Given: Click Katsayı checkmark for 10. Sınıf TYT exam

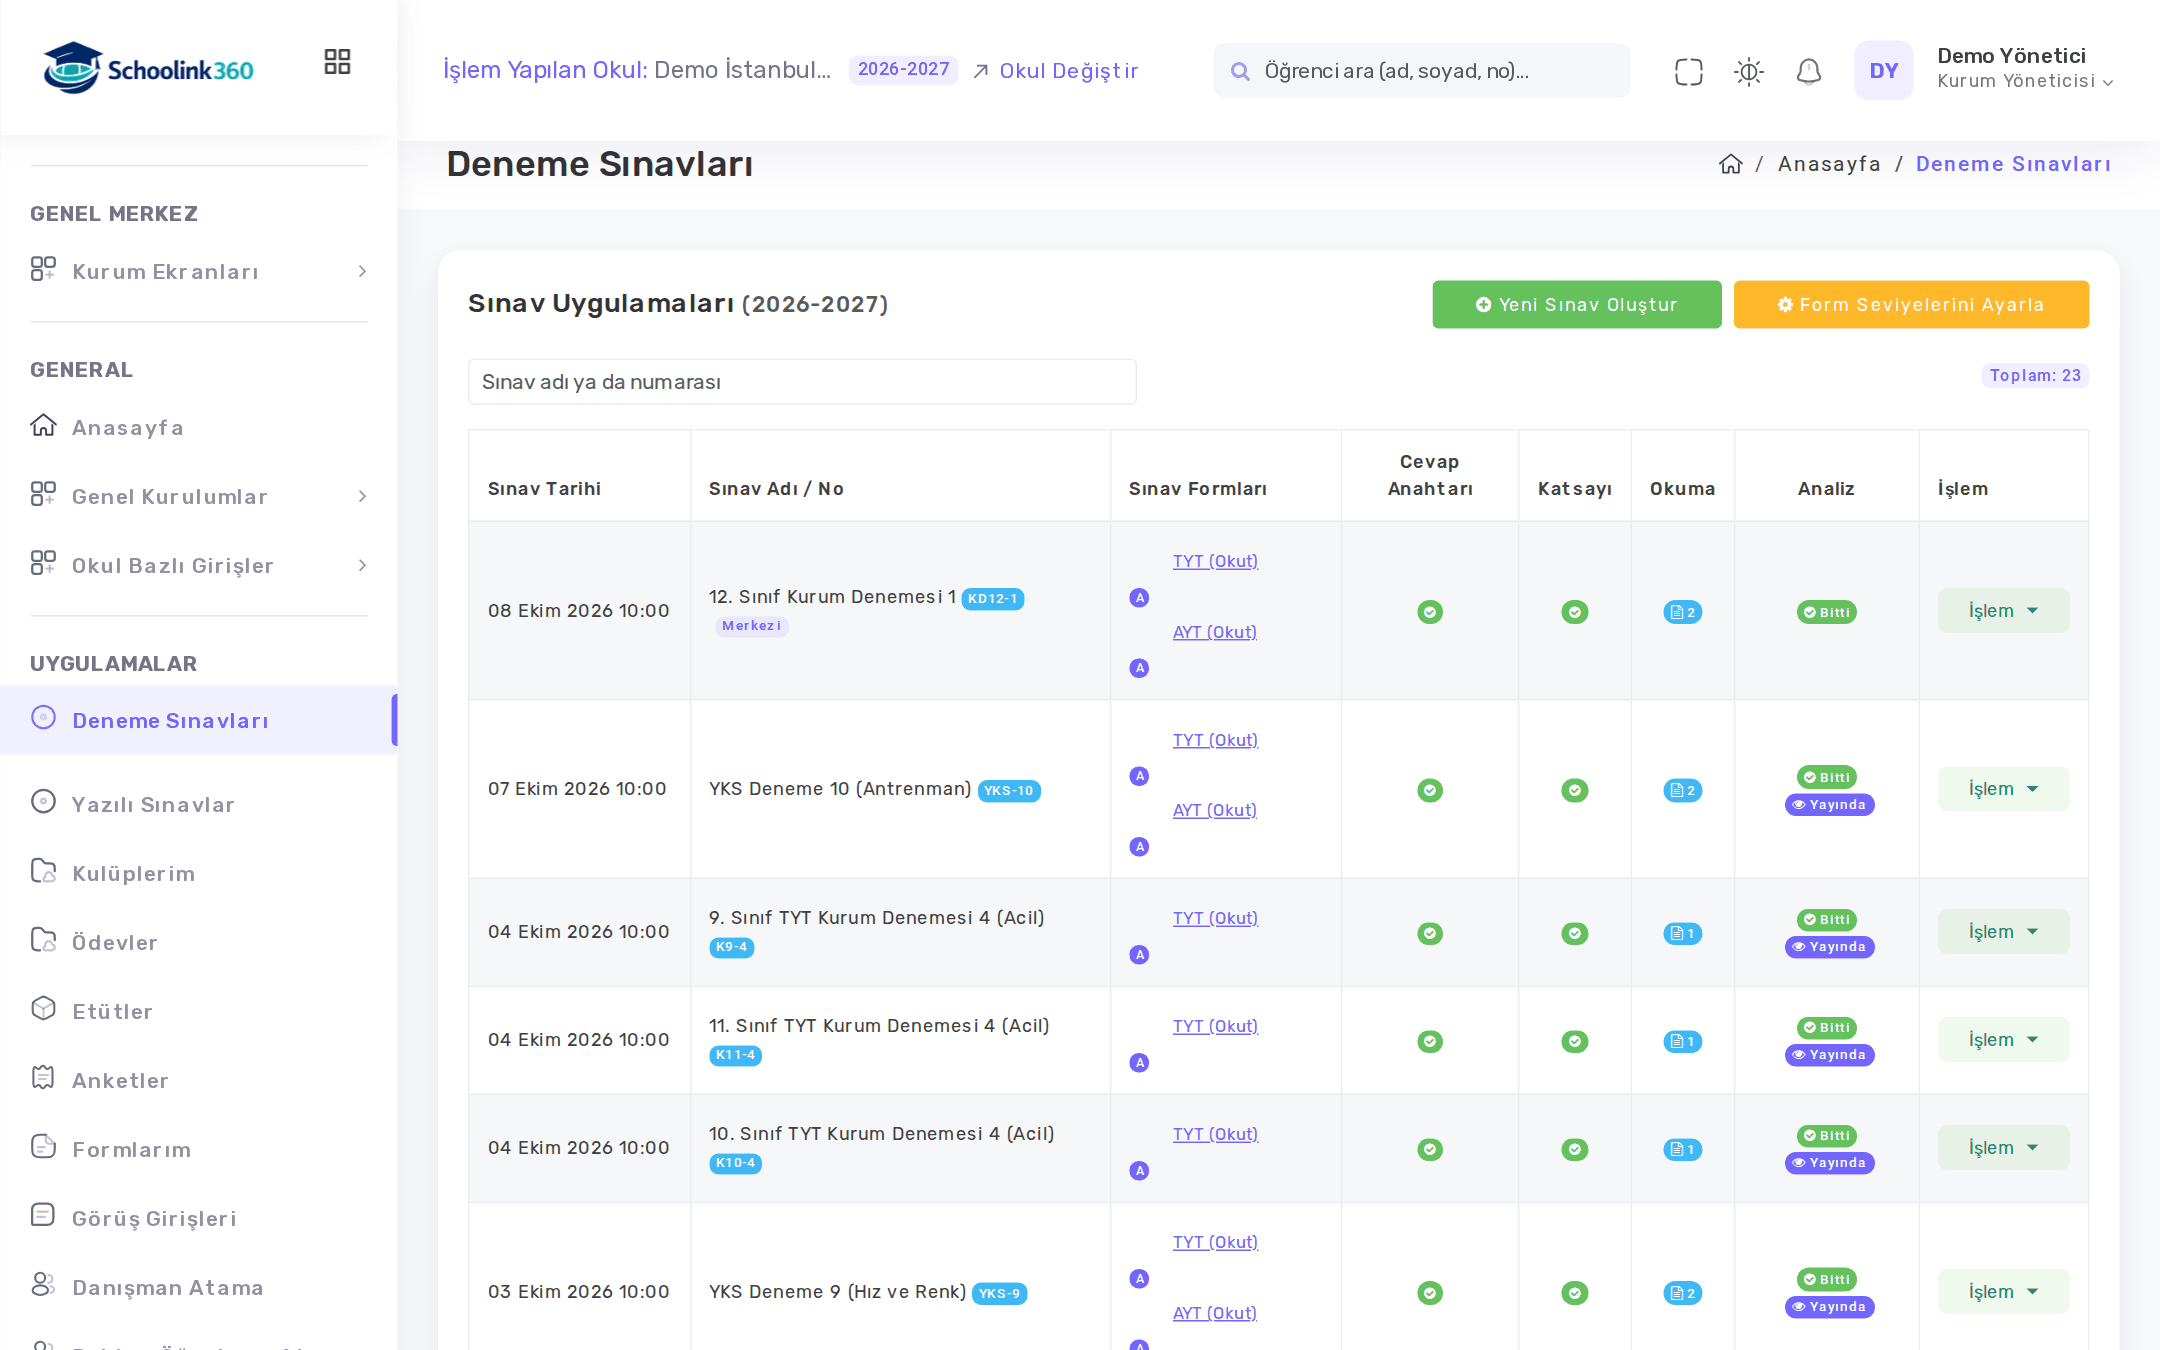Looking at the screenshot, I should point(1575,1149).
